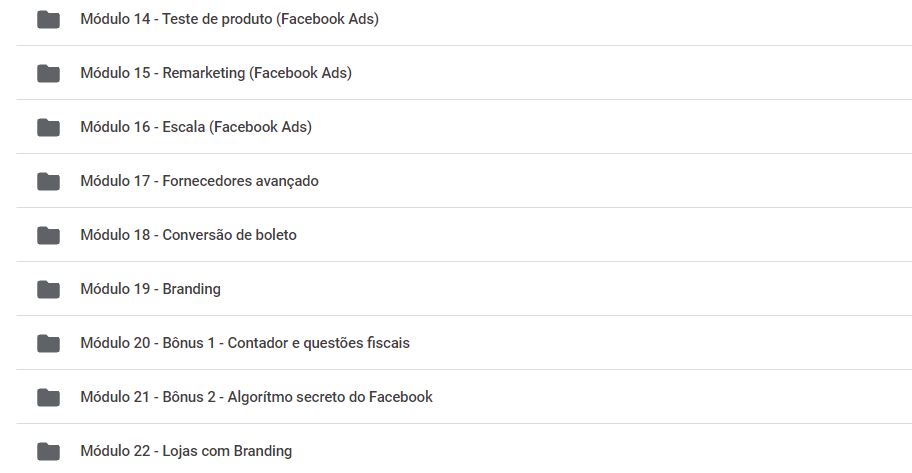Click empty row area of Módulo 19 Branding
Screen dimensions: 912x473
564,289
